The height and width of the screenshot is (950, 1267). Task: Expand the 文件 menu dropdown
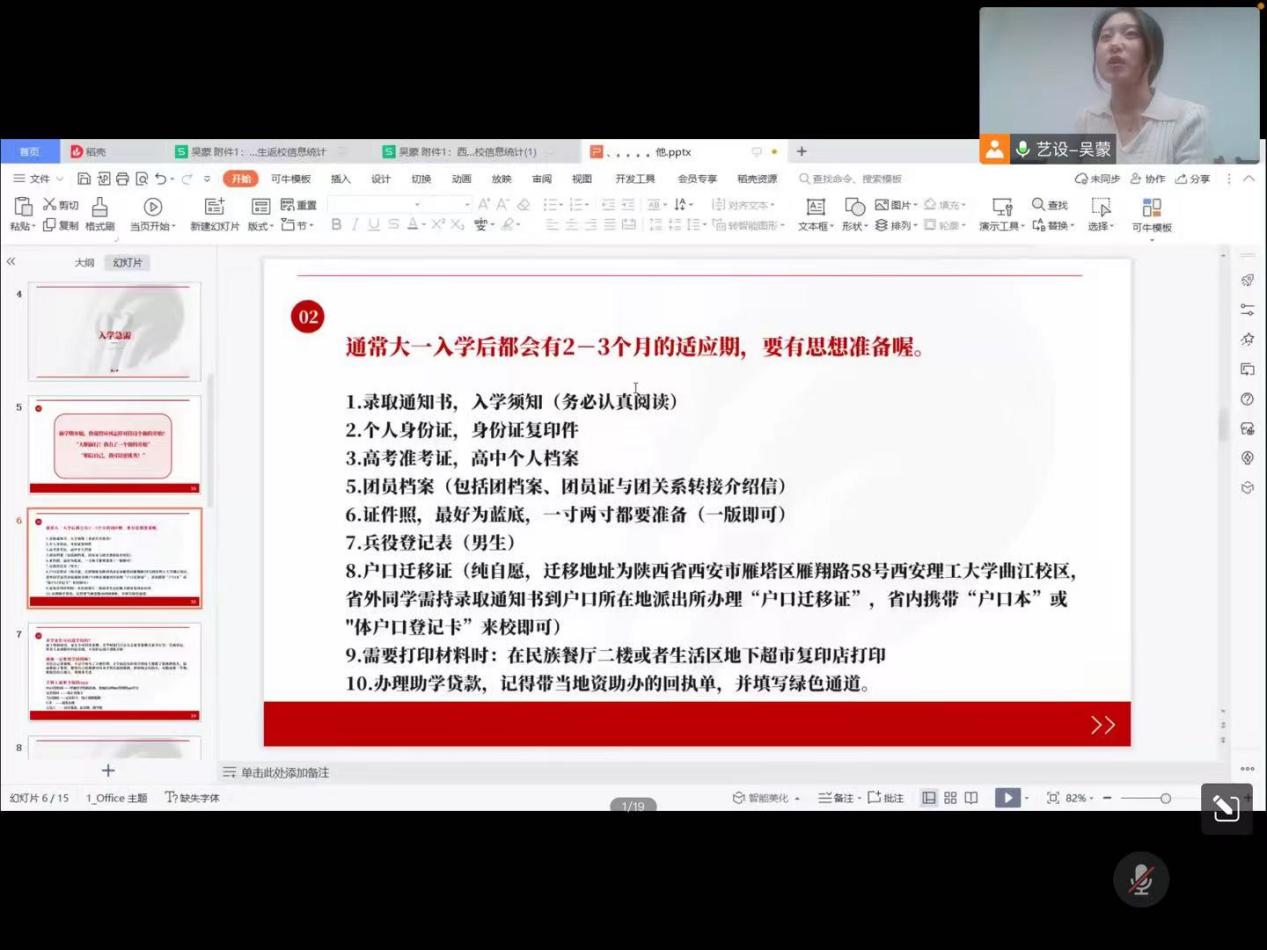[39, 179]
